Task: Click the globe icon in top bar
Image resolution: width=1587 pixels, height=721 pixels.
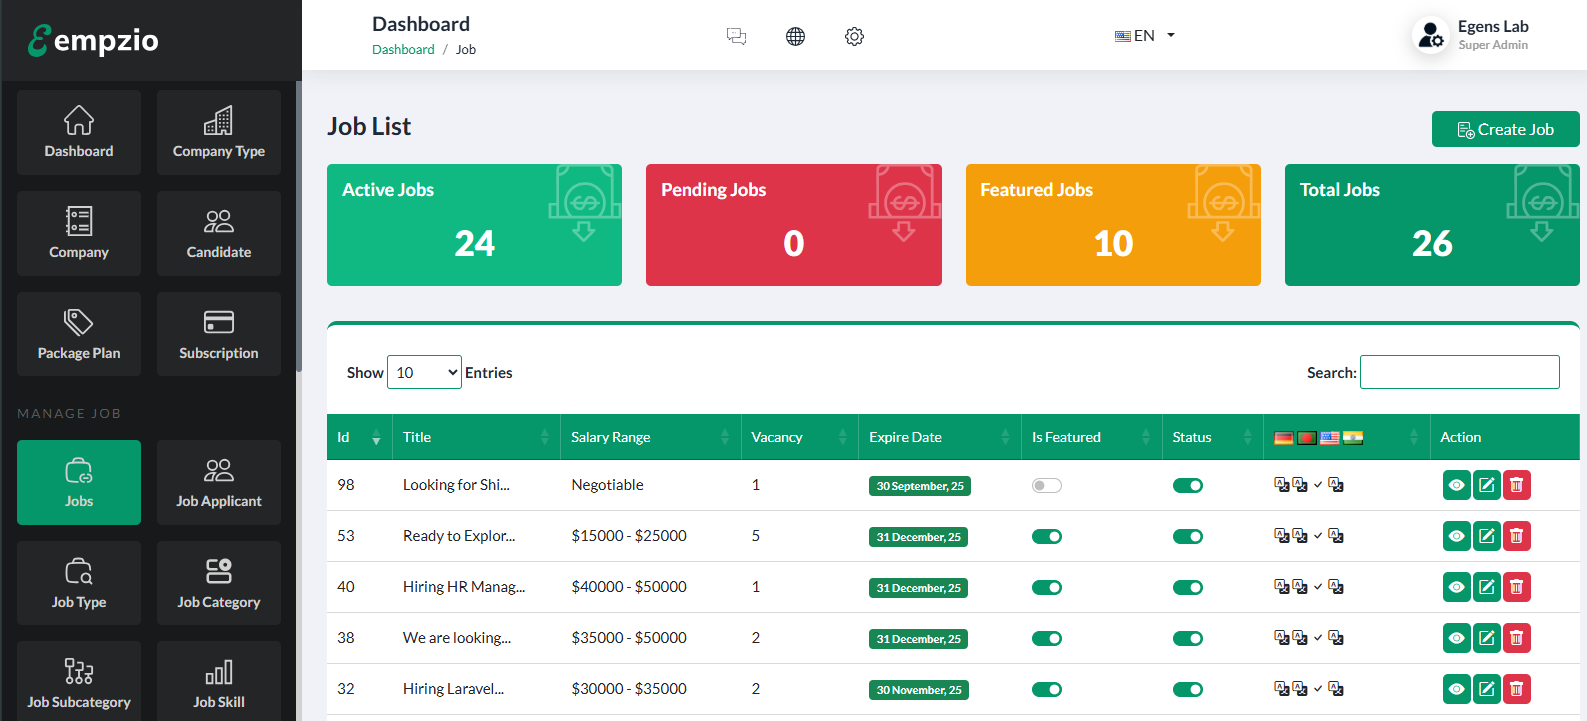Action: click(795, 36)
